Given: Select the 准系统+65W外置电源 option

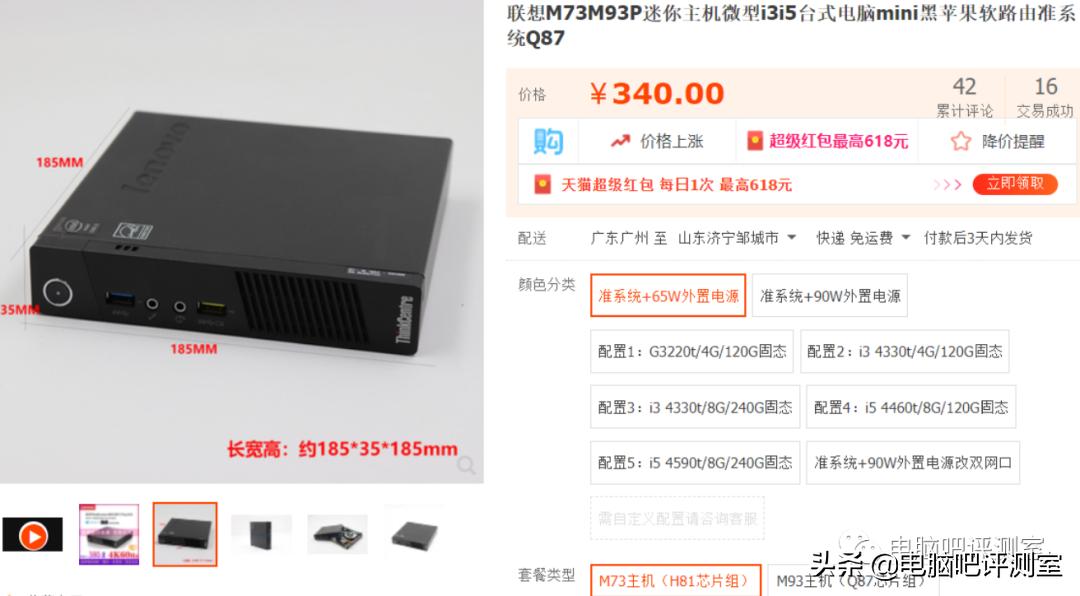Looking at the screenshot, I should pos(668,296).
